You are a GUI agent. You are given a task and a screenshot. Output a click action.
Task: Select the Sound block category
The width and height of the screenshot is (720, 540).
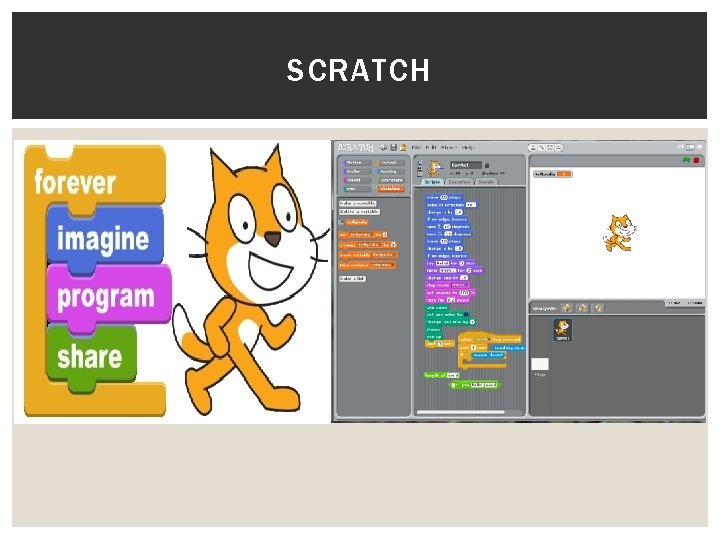(x=357, y=180)
